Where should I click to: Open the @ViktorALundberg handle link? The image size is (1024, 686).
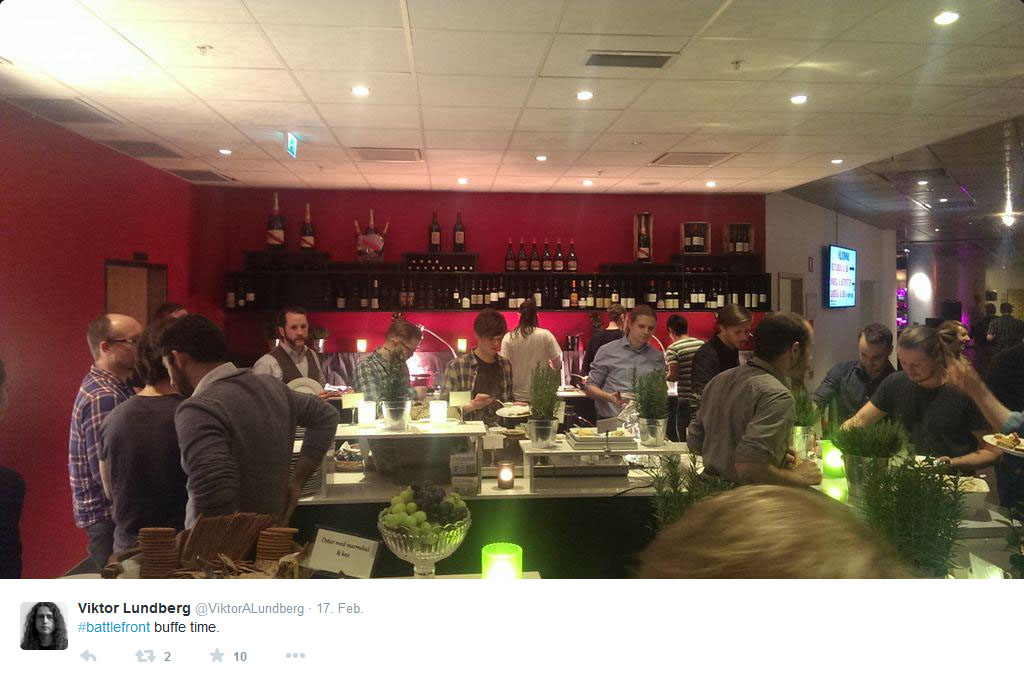(249, 609)
